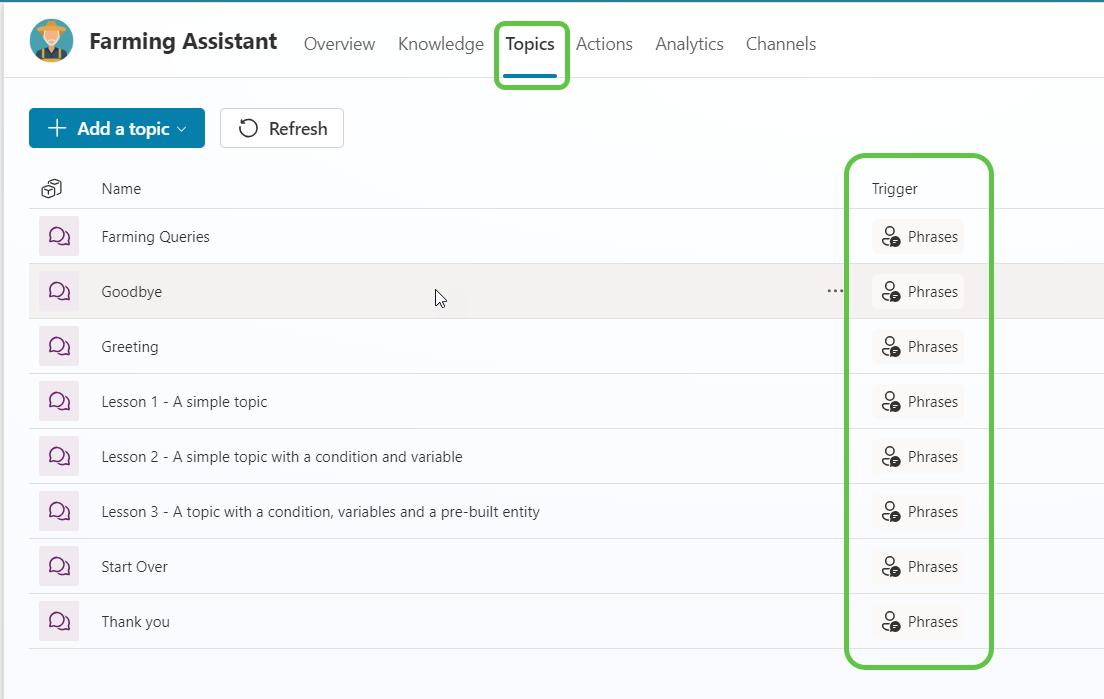
Task: Open the Farming Queries topic
Action: [x=155, y=237]
